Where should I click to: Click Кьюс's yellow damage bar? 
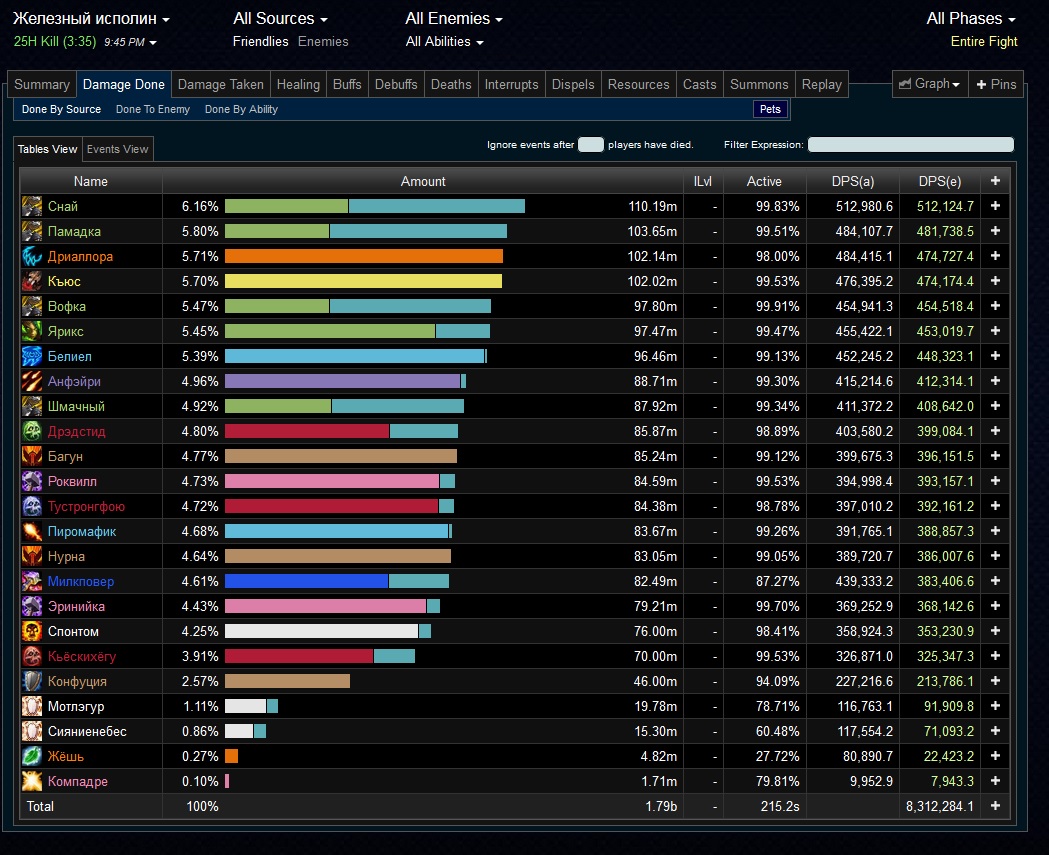(x=363, y=281)
